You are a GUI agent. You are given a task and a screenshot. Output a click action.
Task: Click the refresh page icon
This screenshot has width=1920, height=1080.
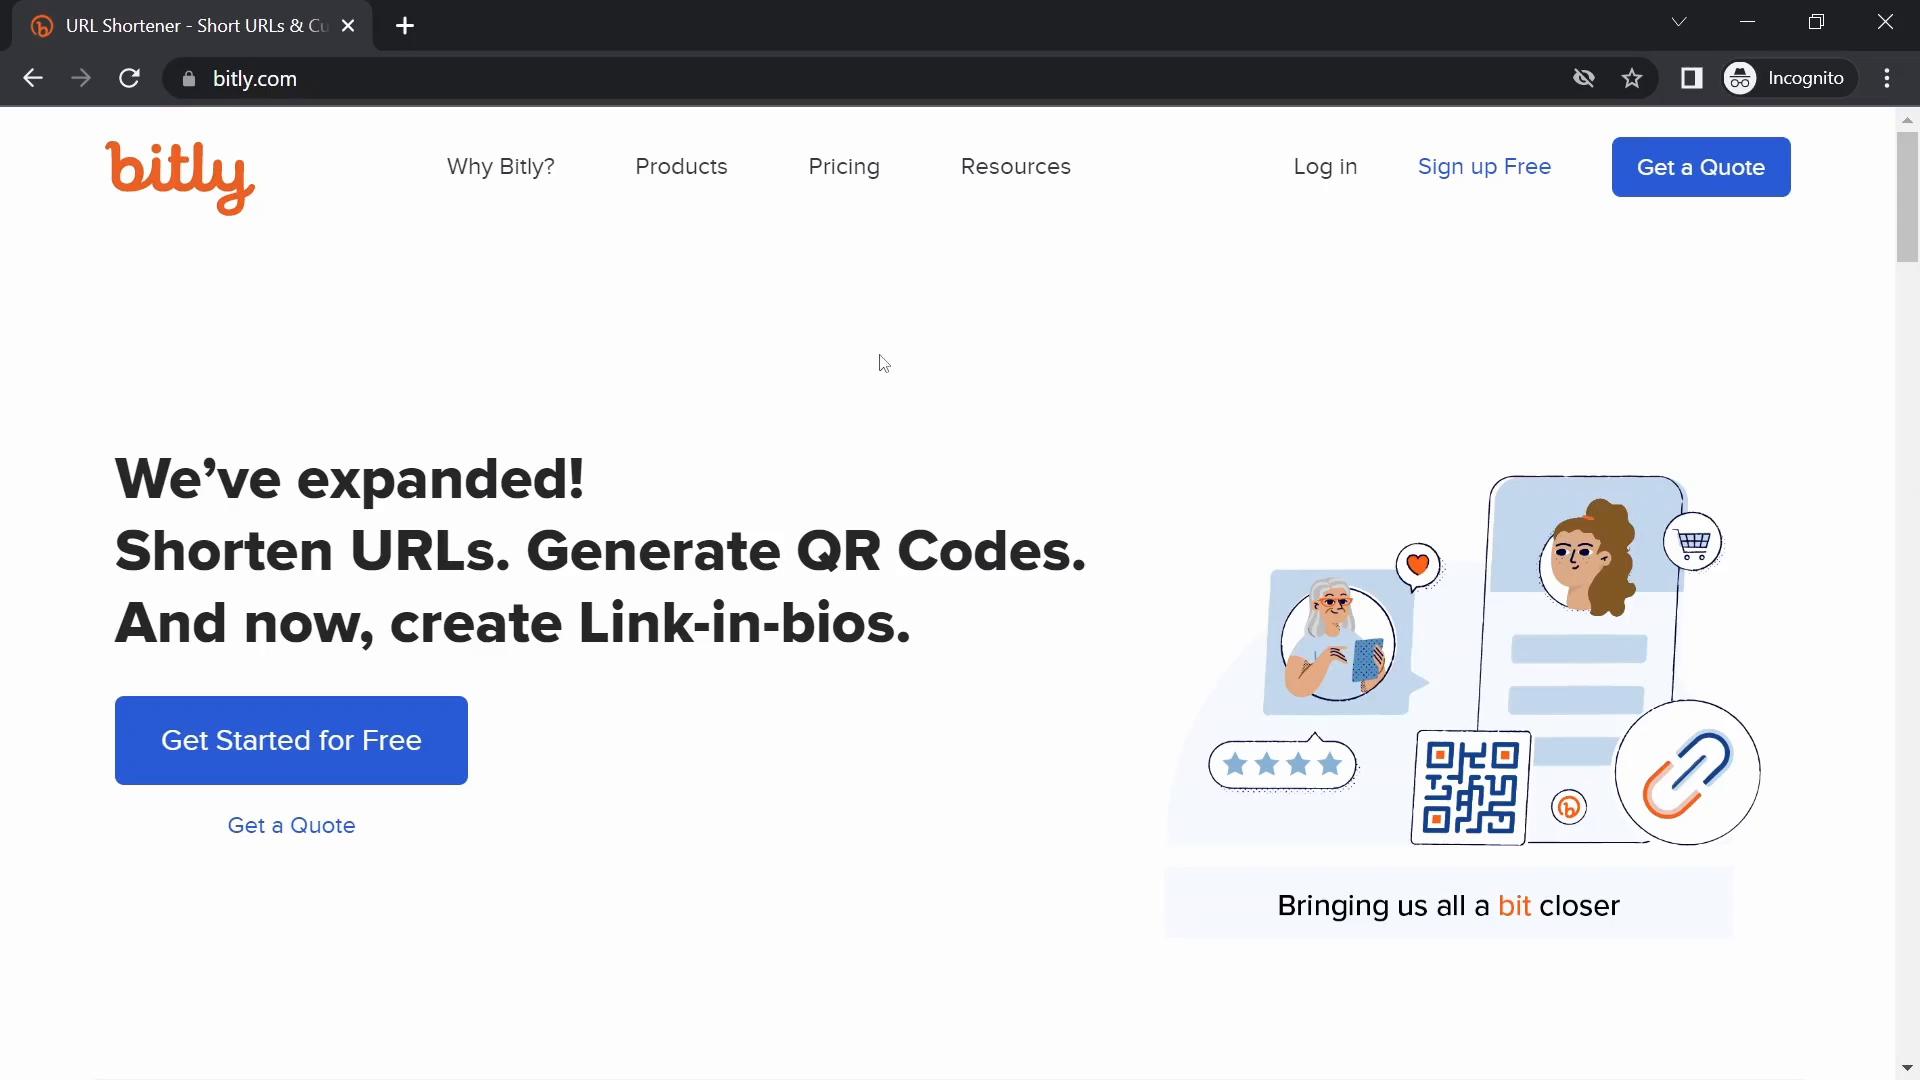point(131,78)
